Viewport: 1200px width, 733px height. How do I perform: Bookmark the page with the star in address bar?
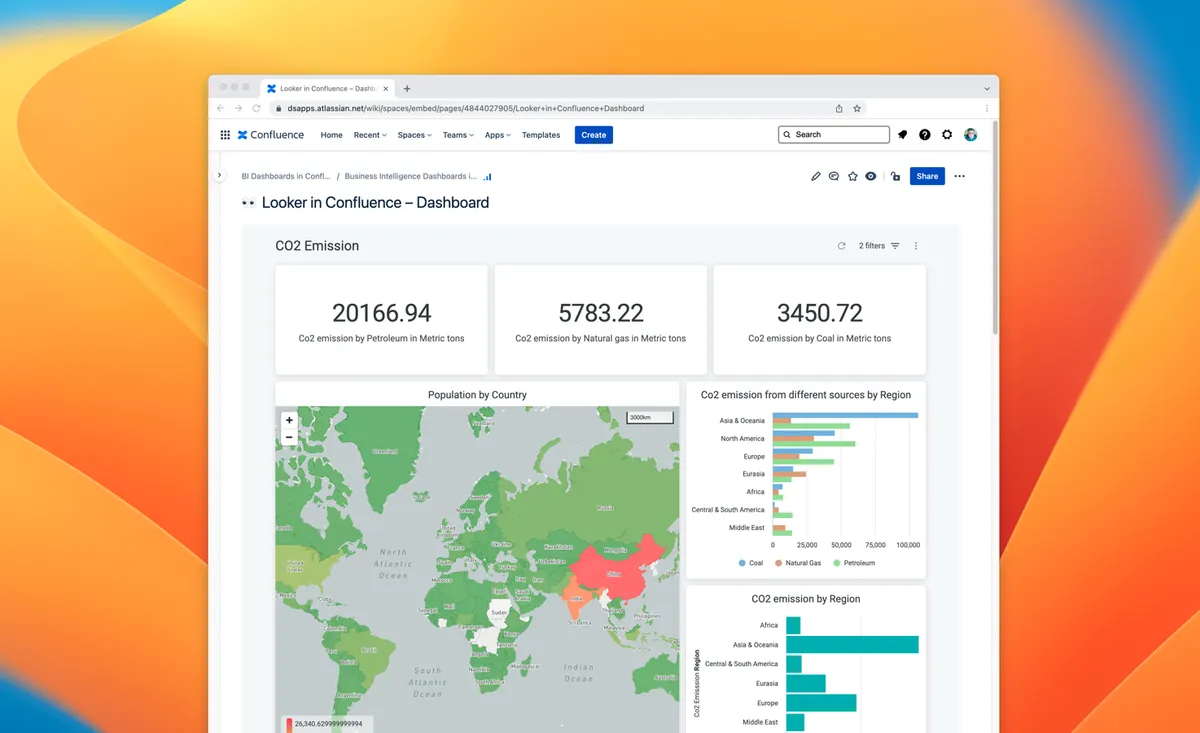click(857, 108)
